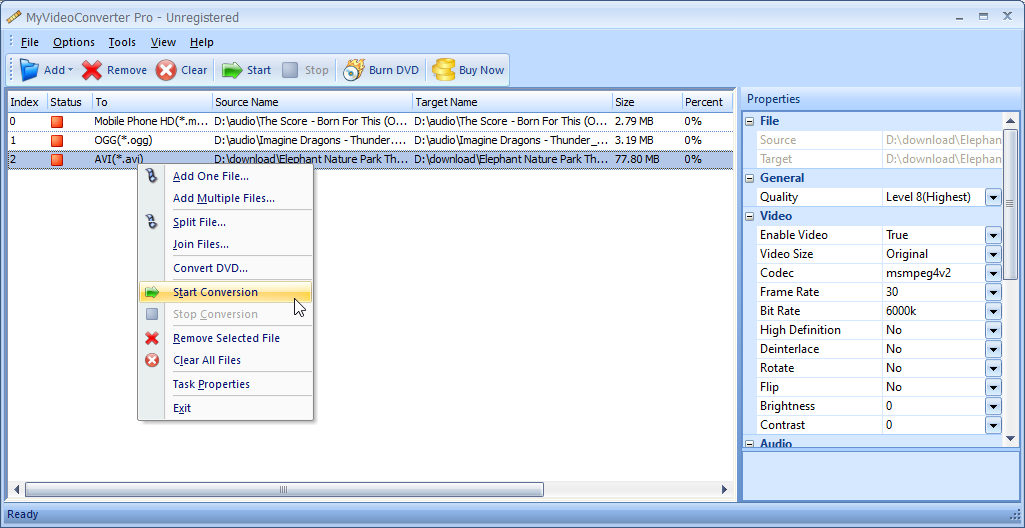The height and width of the screenshot is (528, 1025).
Task: Sort by the Size column header
Action: [647, 102]
